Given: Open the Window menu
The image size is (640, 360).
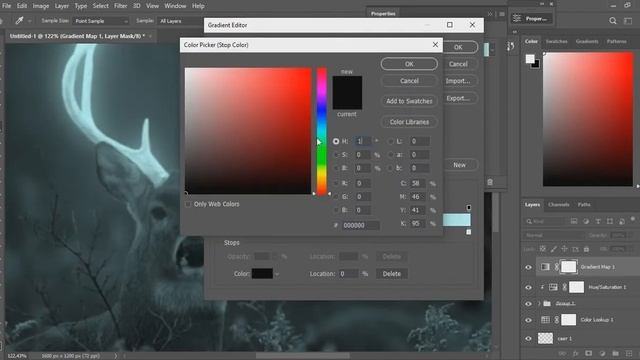Looking at the screenshot, I should [x=175, y=6].
